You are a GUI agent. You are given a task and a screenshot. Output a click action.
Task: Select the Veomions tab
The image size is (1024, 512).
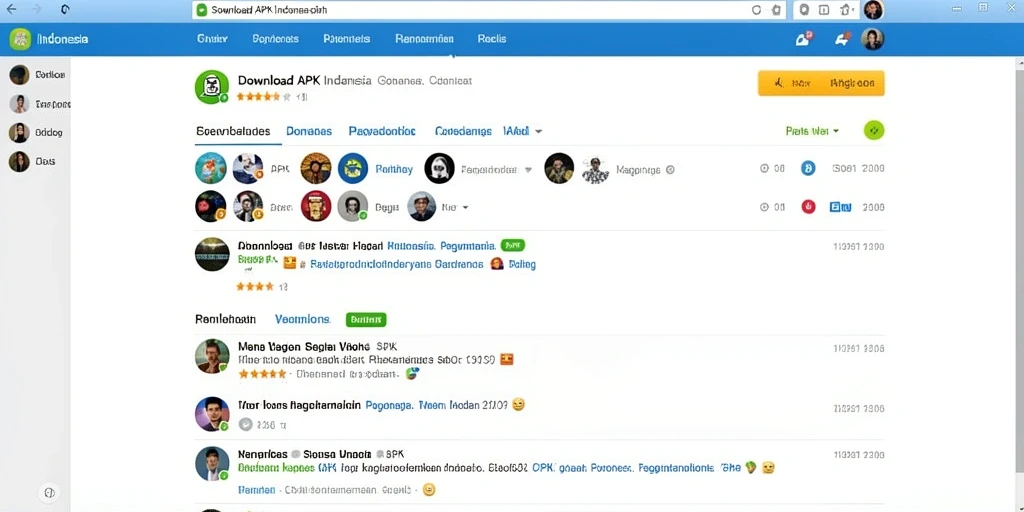click(302, 319)
